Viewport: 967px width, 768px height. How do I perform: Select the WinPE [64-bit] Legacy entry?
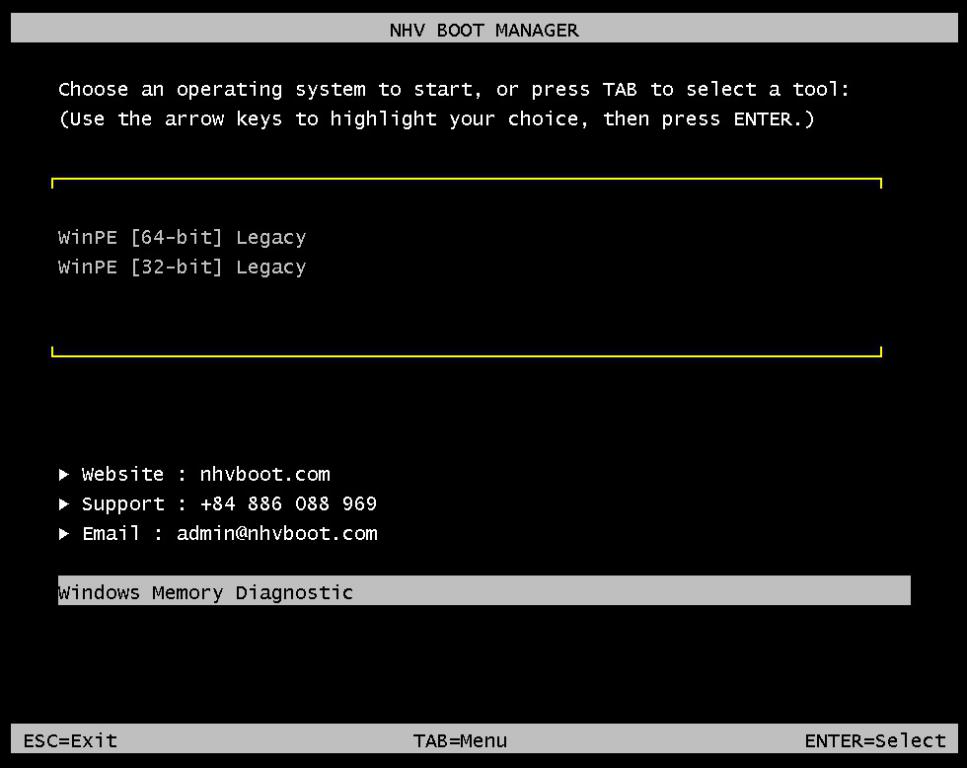pos(182,238)
